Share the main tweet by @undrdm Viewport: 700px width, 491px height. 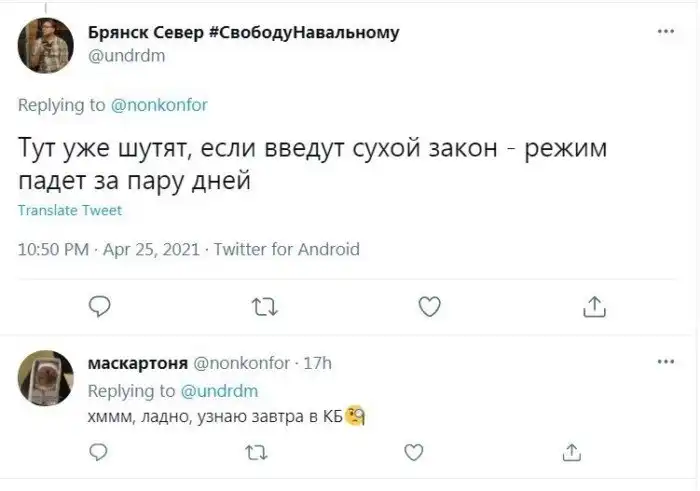pos(593,306)
